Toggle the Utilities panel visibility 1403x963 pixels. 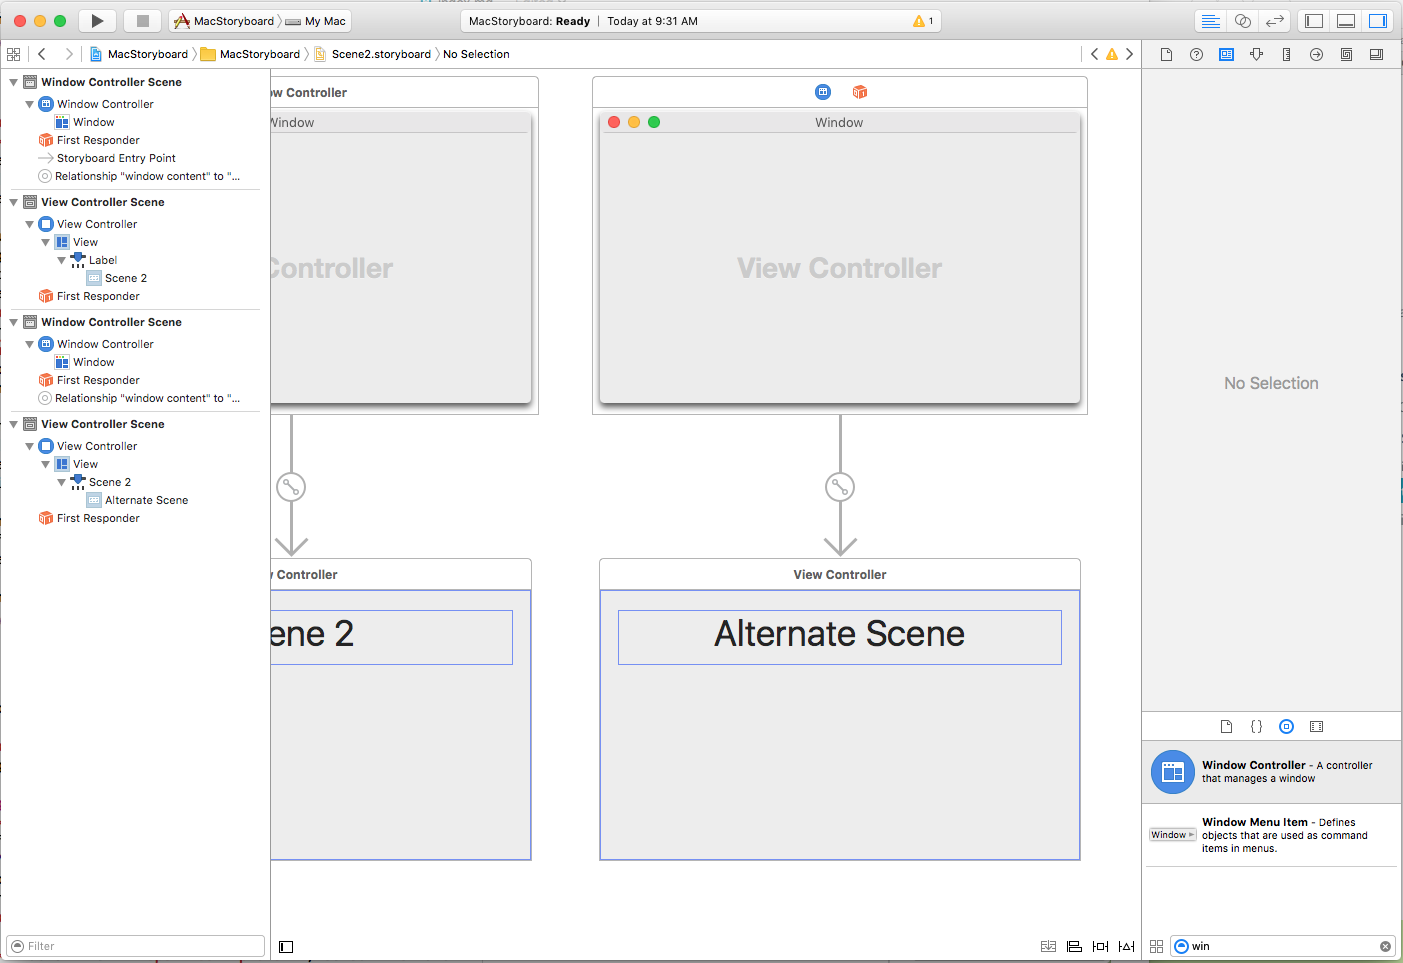click(1378, 20)
